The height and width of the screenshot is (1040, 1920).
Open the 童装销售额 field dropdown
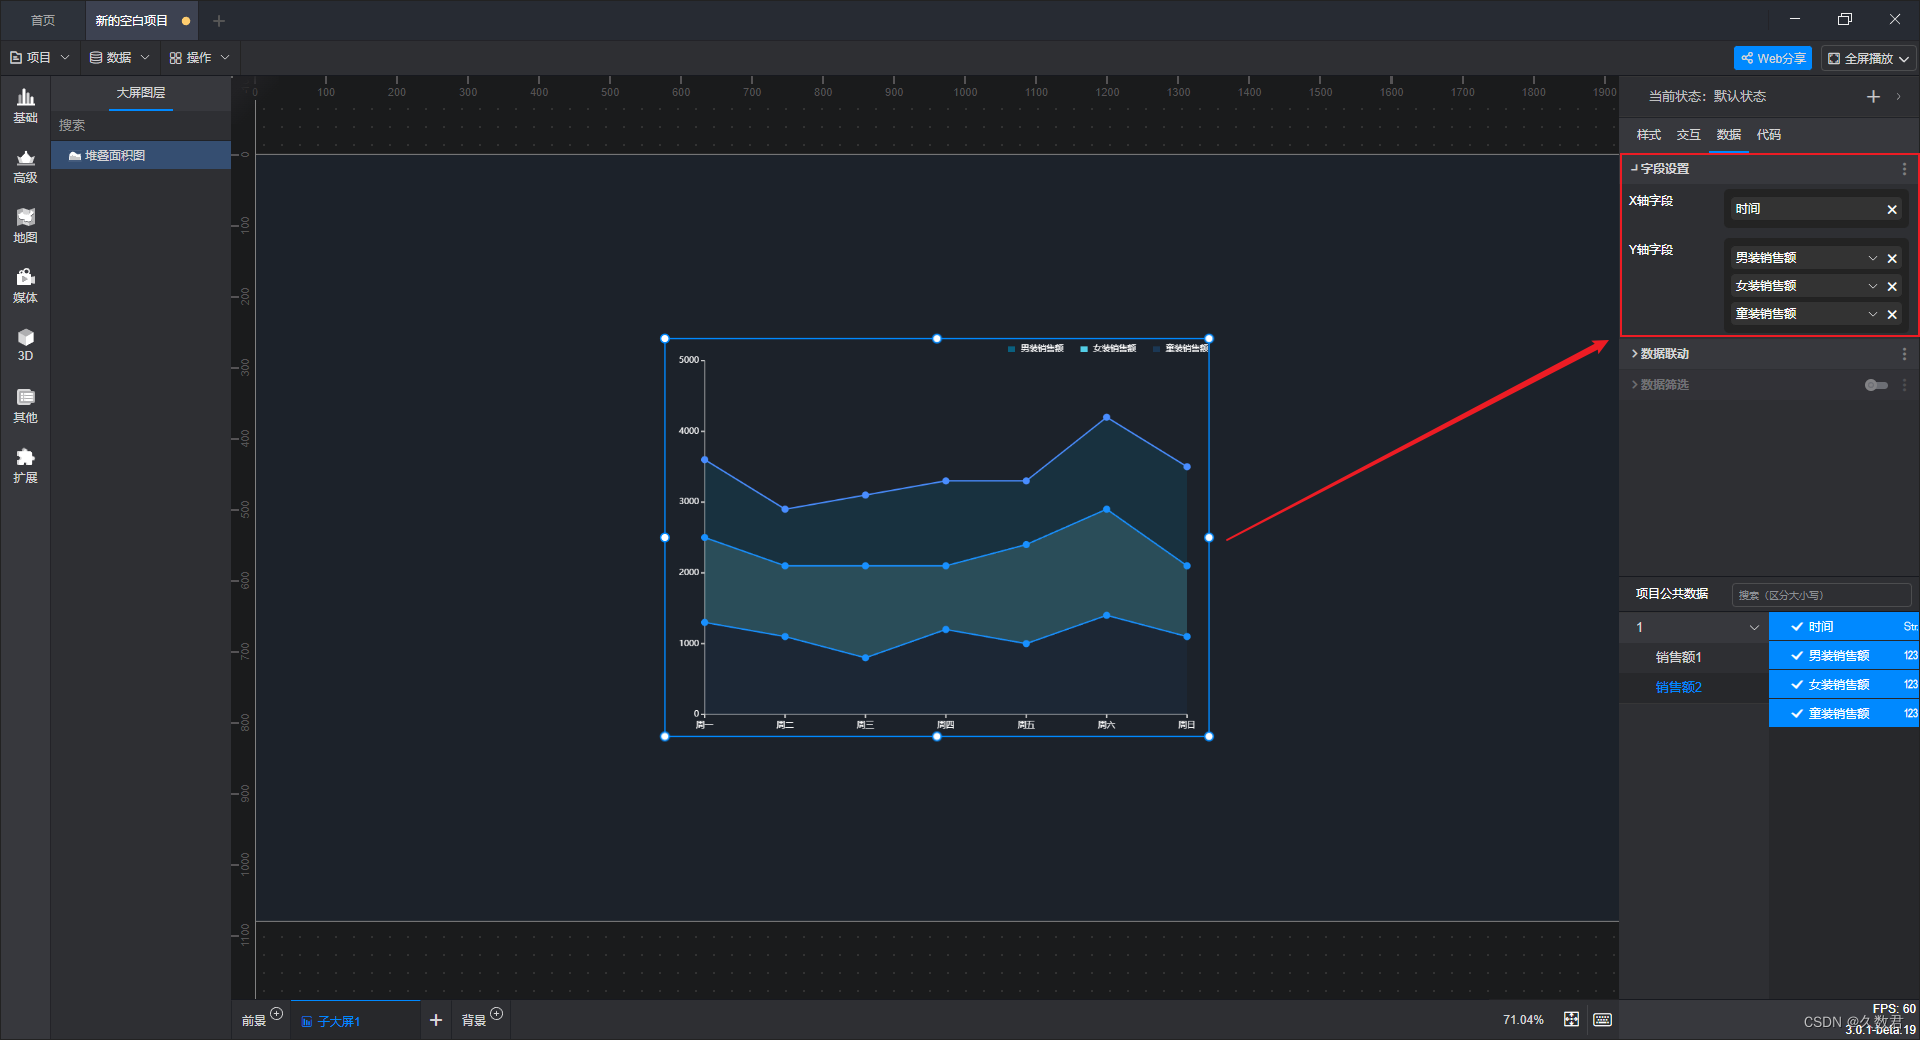1873,314
